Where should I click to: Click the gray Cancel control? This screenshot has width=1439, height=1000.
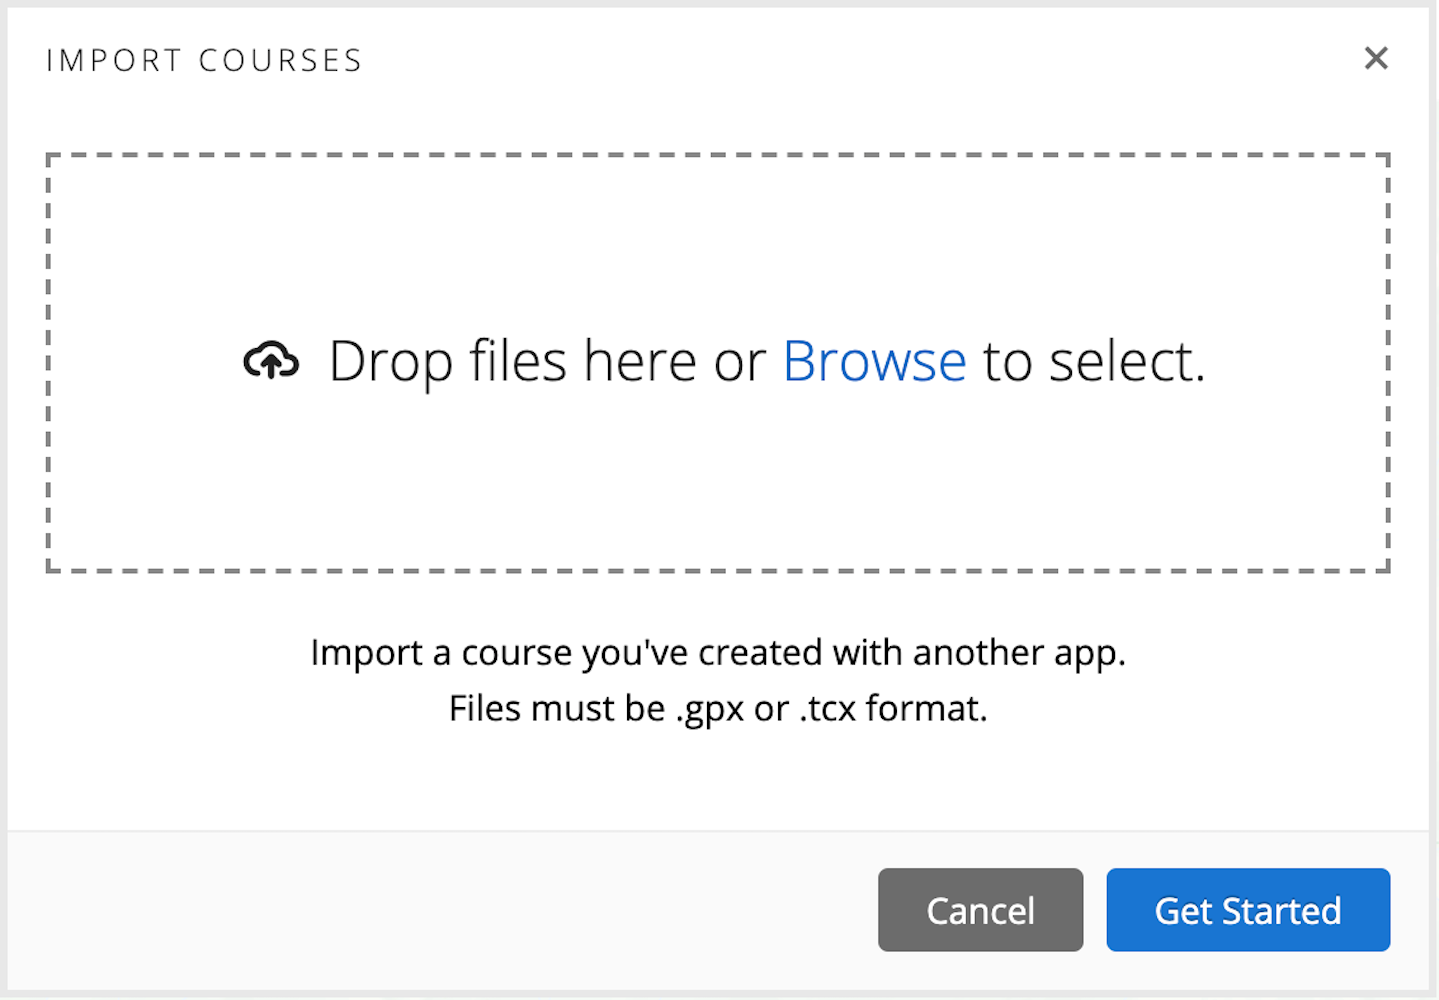tap(980, 910)
